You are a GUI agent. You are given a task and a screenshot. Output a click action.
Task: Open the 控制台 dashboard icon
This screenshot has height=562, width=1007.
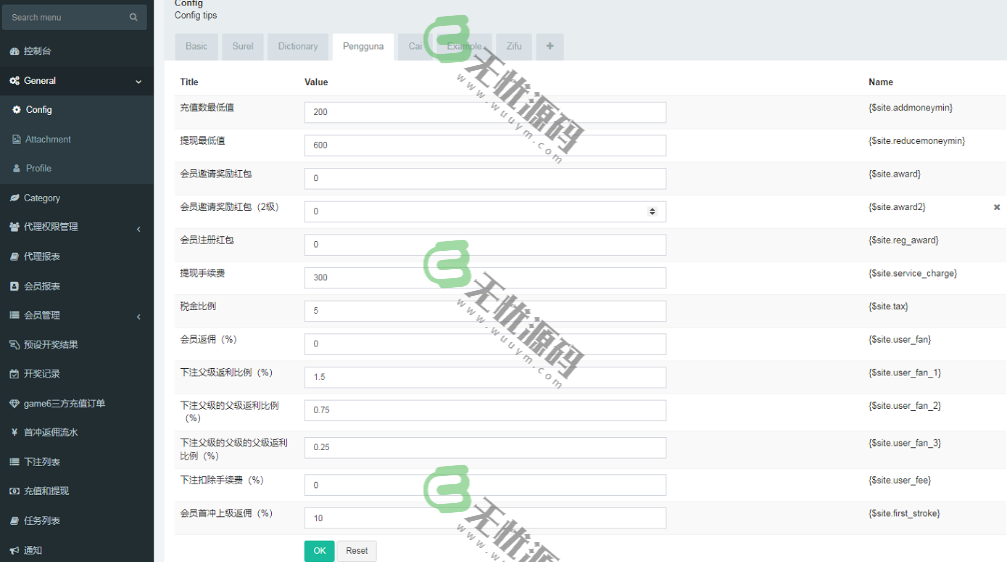pyautogui.click(x=14, y=51)
